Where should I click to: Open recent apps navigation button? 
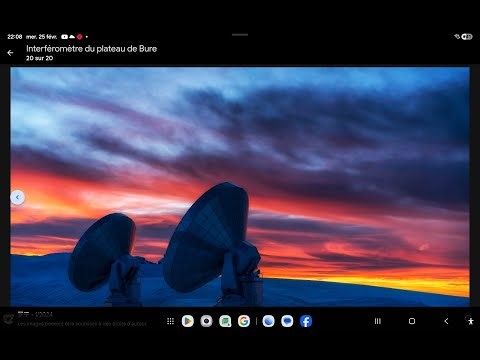click(378, 321)
